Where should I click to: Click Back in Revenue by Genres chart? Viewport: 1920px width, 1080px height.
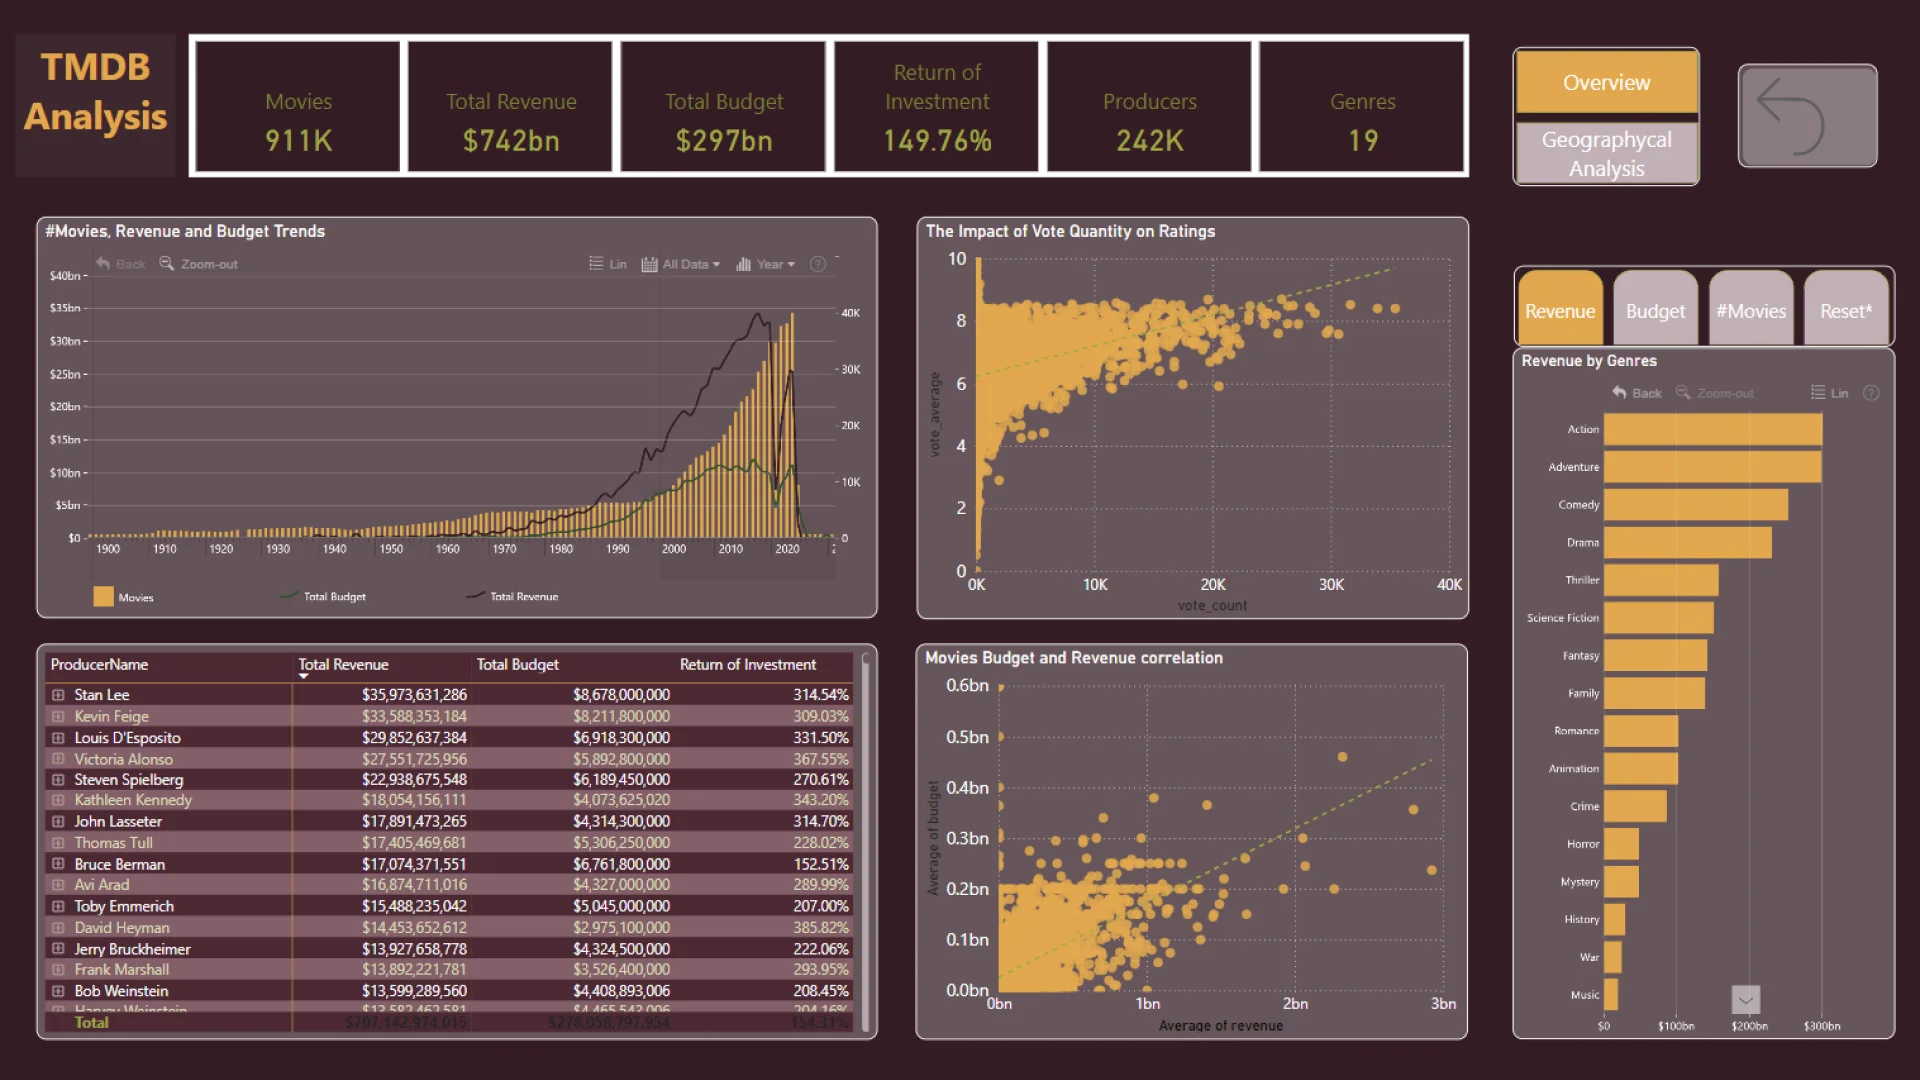pos(1637,393)
